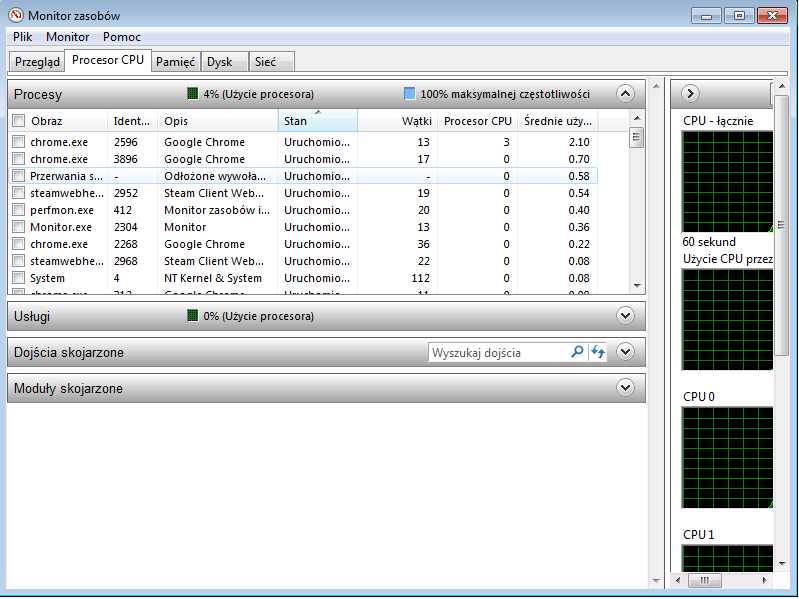Click the refresh icon beside the search box
This screenshot has height=599, width=799.
point(598,352)
